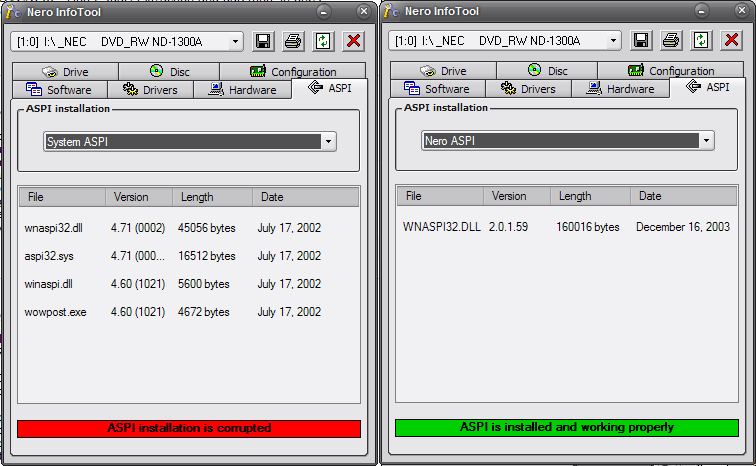Image resolution: width=756 pixels, height=466 pixels.
Task: Click Date column header in left window
Action: click(306, 197)
